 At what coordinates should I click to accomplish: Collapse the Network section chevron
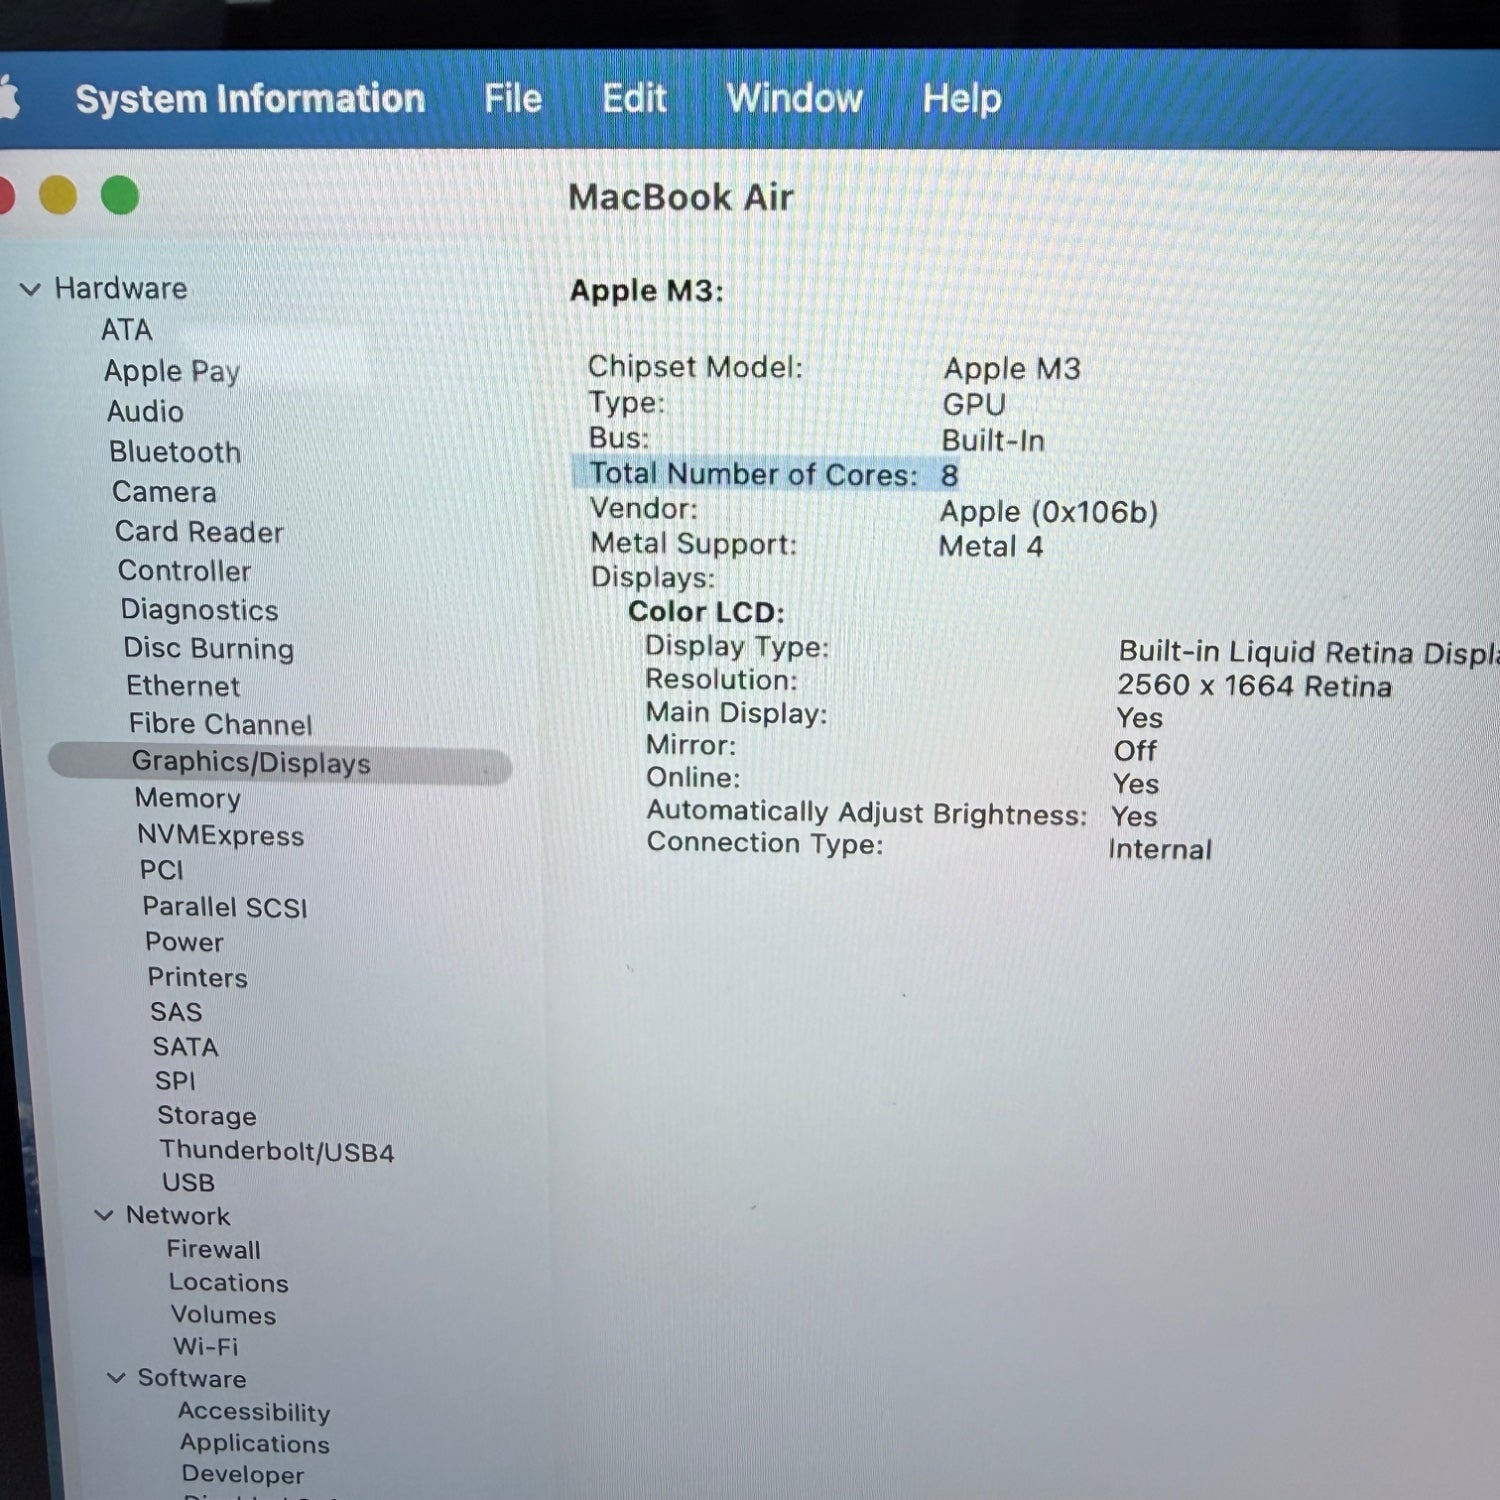click(104, 1216)
